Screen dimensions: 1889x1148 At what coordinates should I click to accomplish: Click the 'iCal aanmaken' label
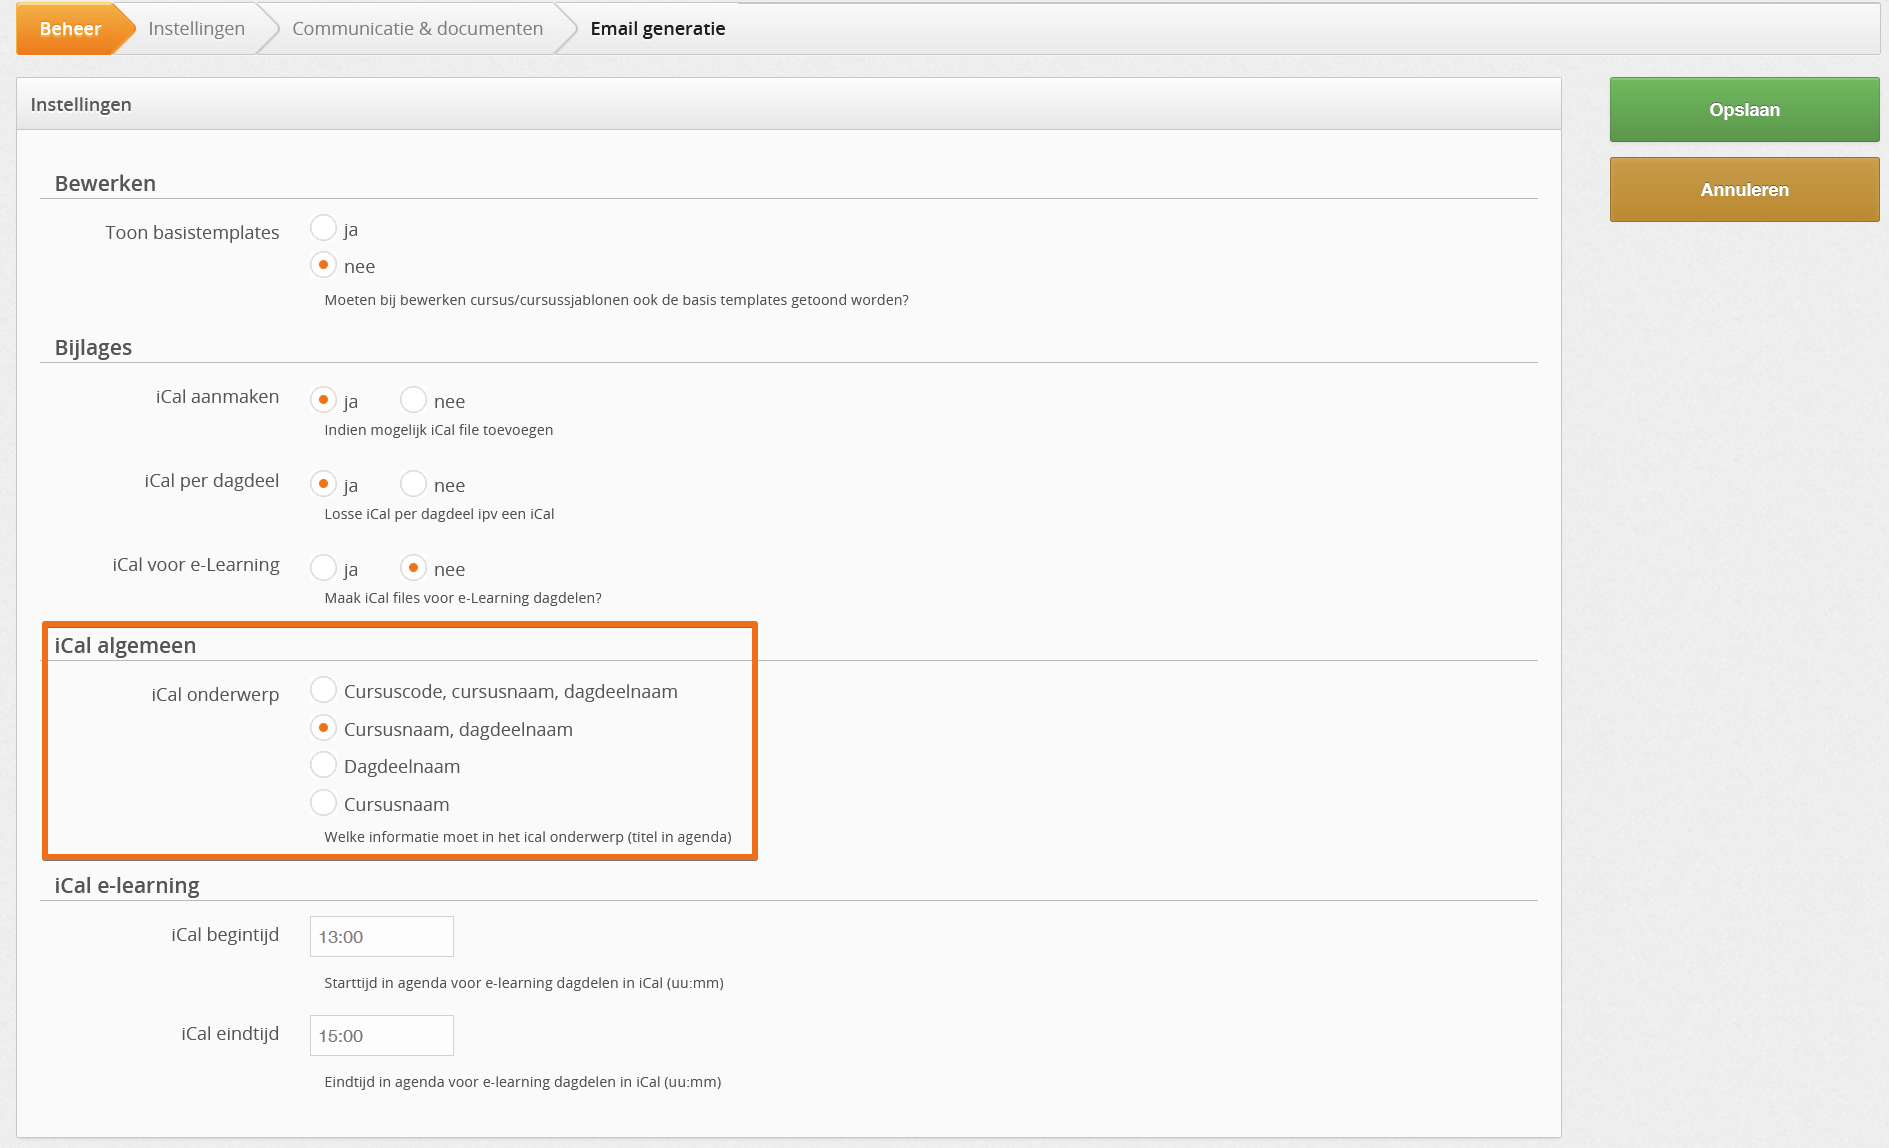click(x=217, y=396)
